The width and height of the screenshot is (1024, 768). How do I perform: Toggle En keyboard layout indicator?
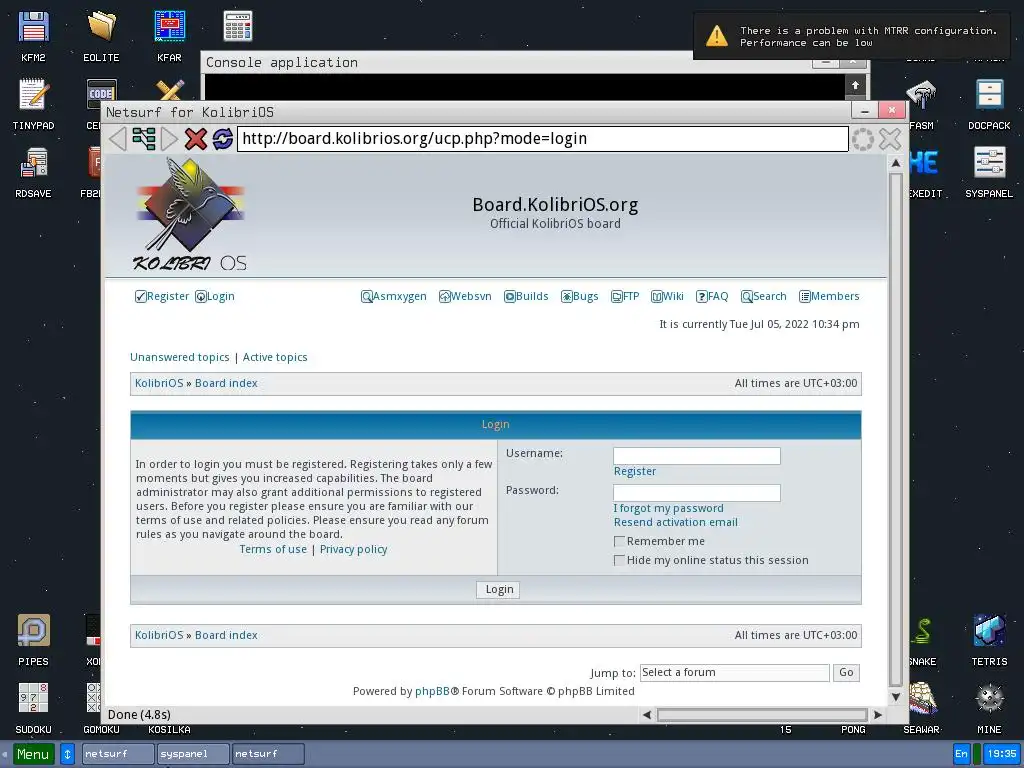[x=961, y=754]
